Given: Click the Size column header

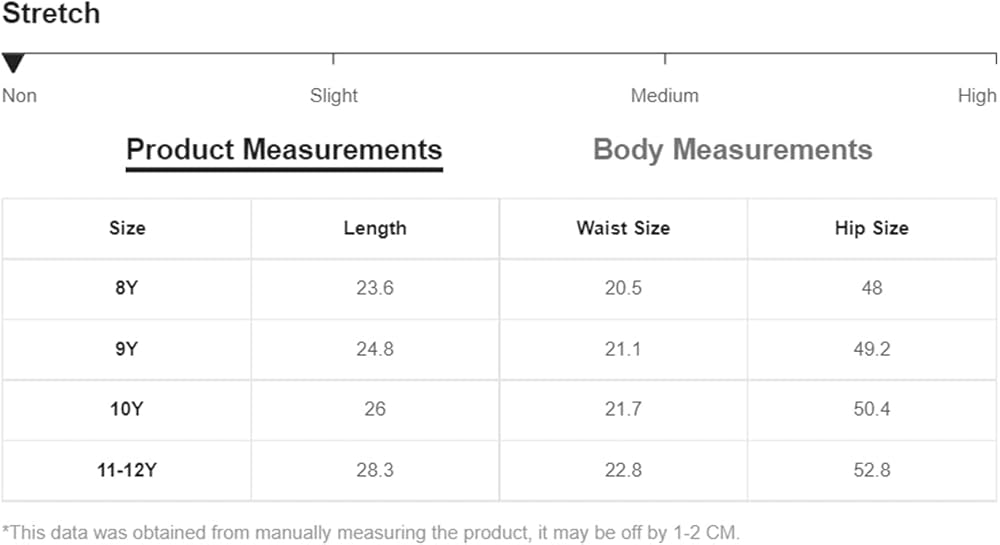Looking at the screenshot, I should point(127,228).
